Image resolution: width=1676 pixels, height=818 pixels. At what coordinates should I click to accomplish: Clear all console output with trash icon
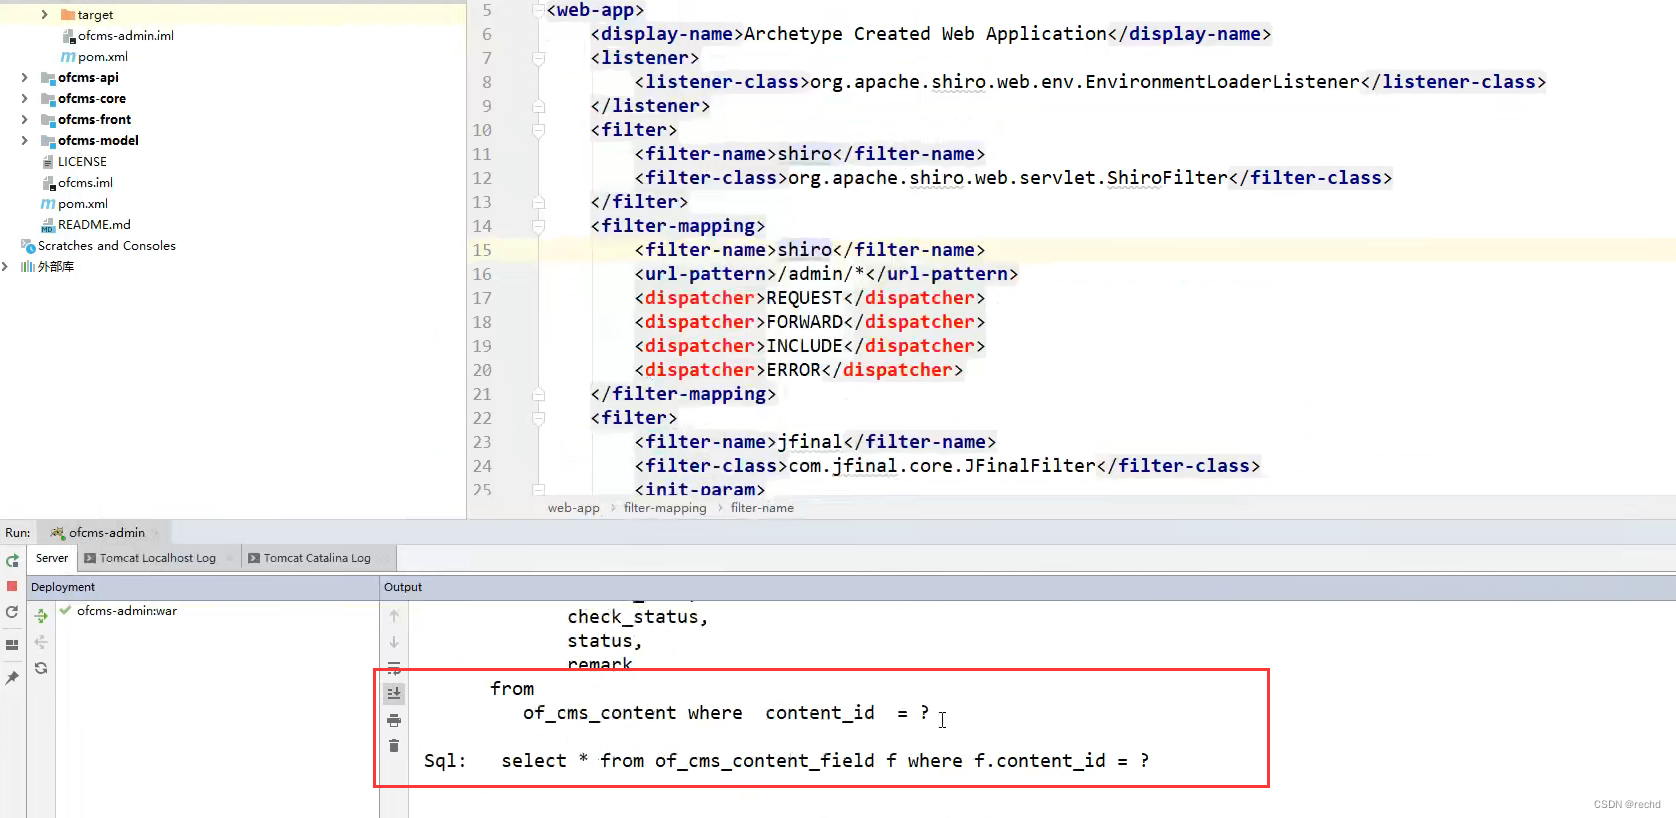(x=394, y=746)
